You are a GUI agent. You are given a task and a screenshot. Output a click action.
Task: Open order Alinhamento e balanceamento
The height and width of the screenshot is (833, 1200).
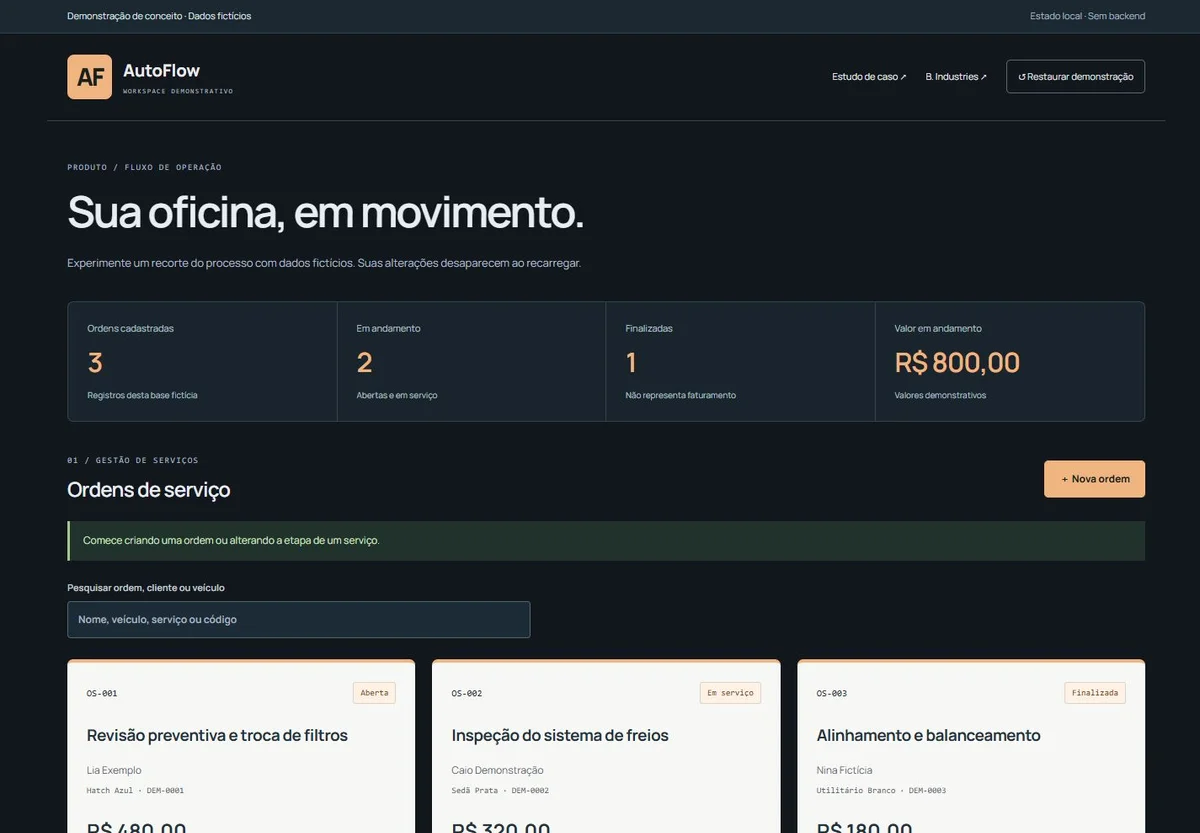pos(928,736)
